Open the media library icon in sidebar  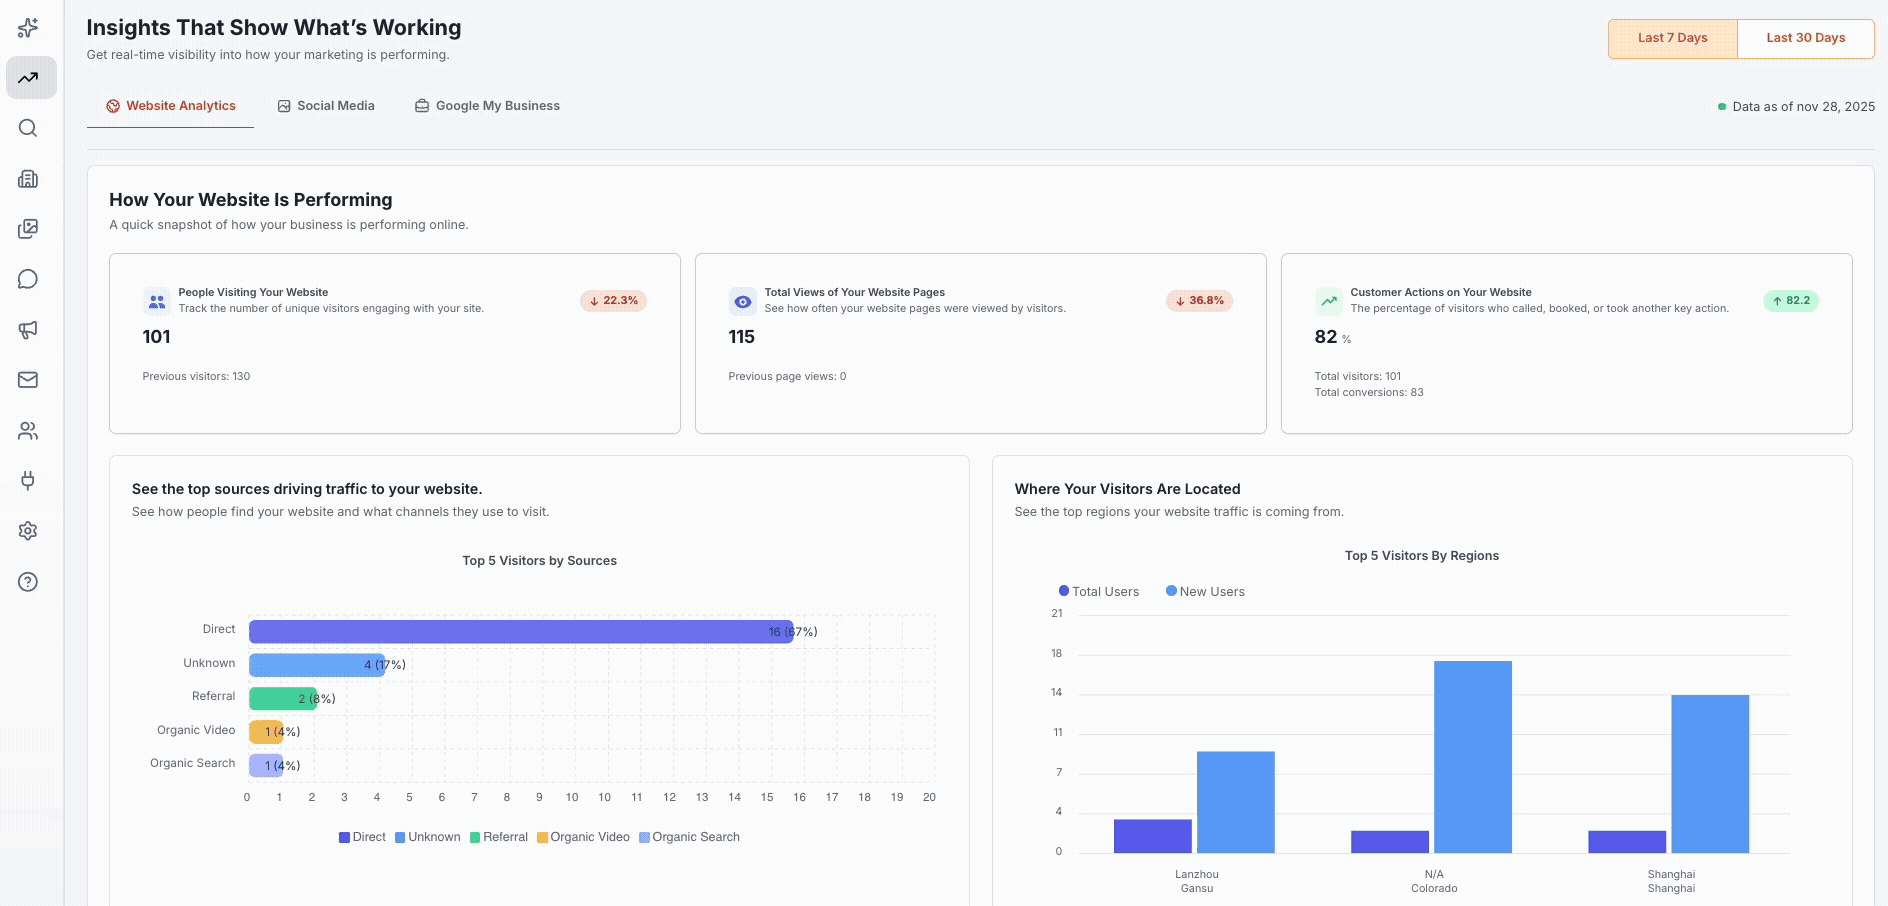[x=28, y=229]
